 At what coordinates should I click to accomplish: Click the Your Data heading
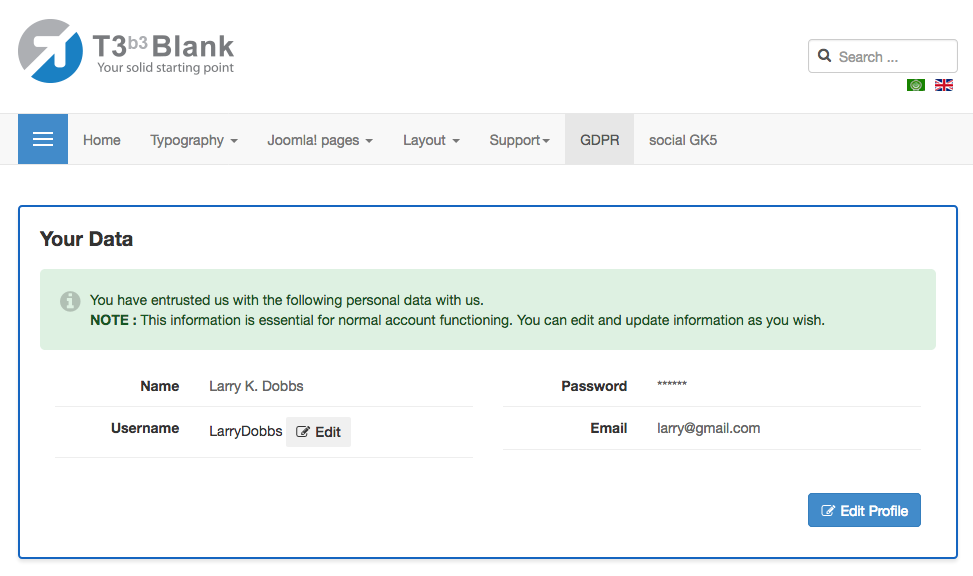click(86, 239)
